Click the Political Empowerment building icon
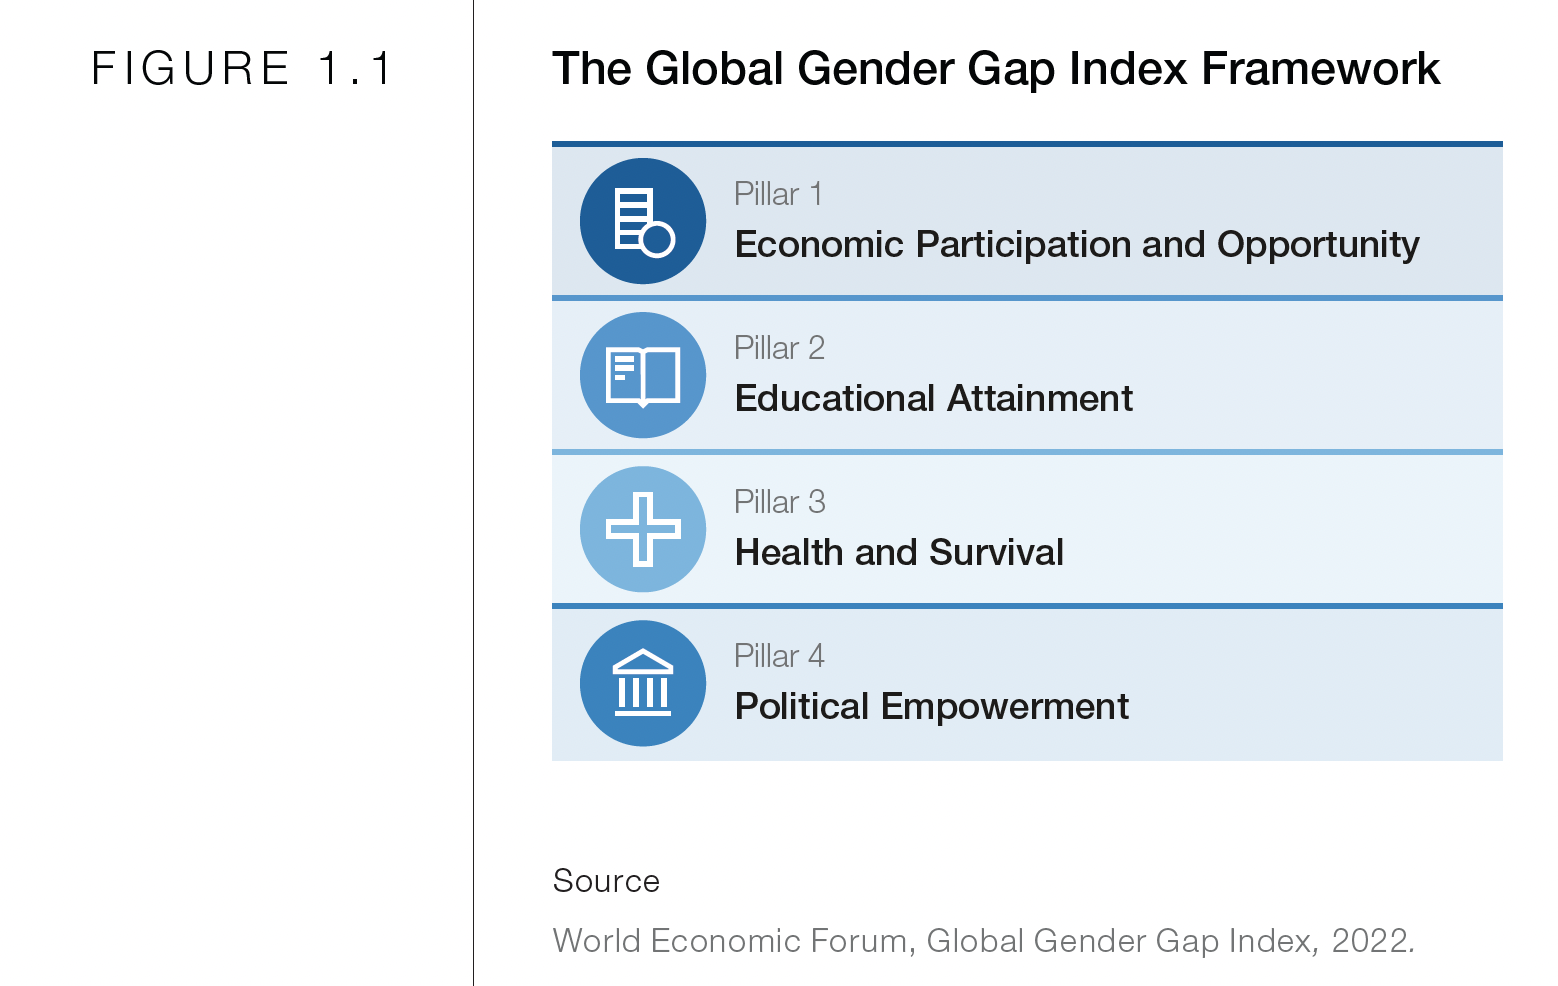This screenshot has width=1558, height=986. [643, 683]
